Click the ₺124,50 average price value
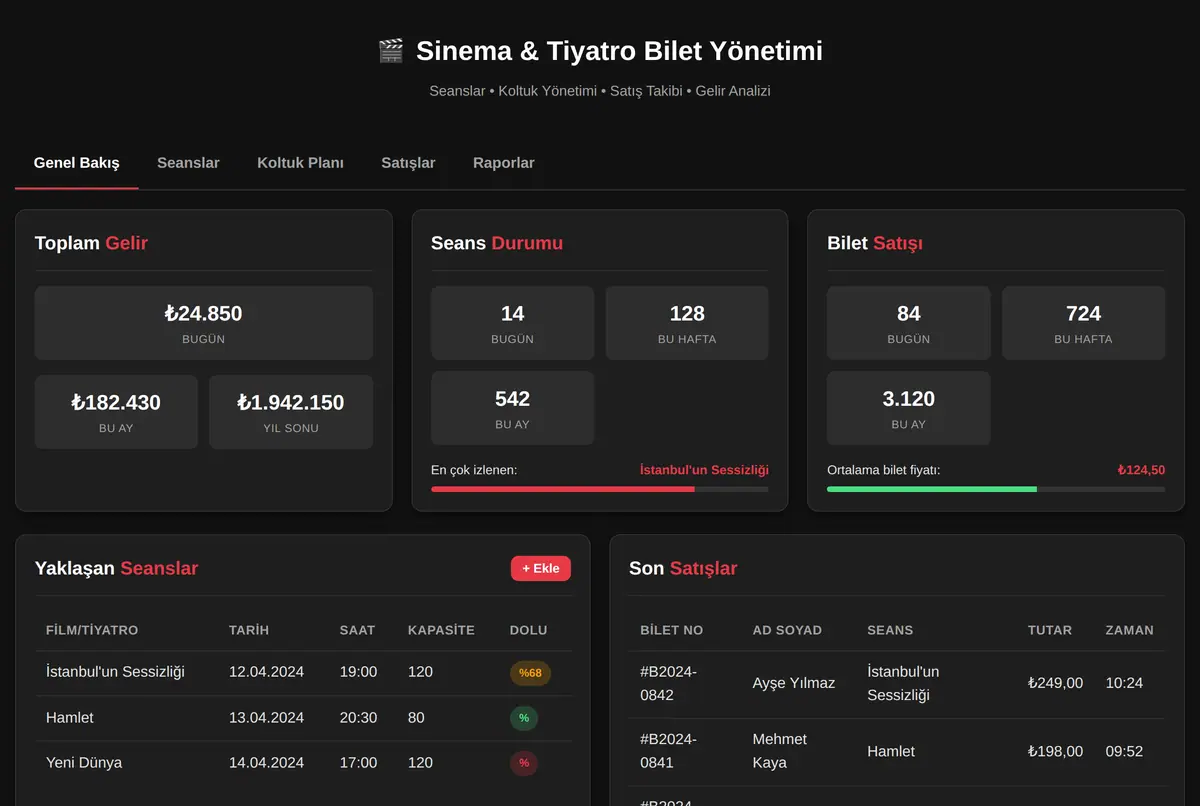 (1141, 470)
